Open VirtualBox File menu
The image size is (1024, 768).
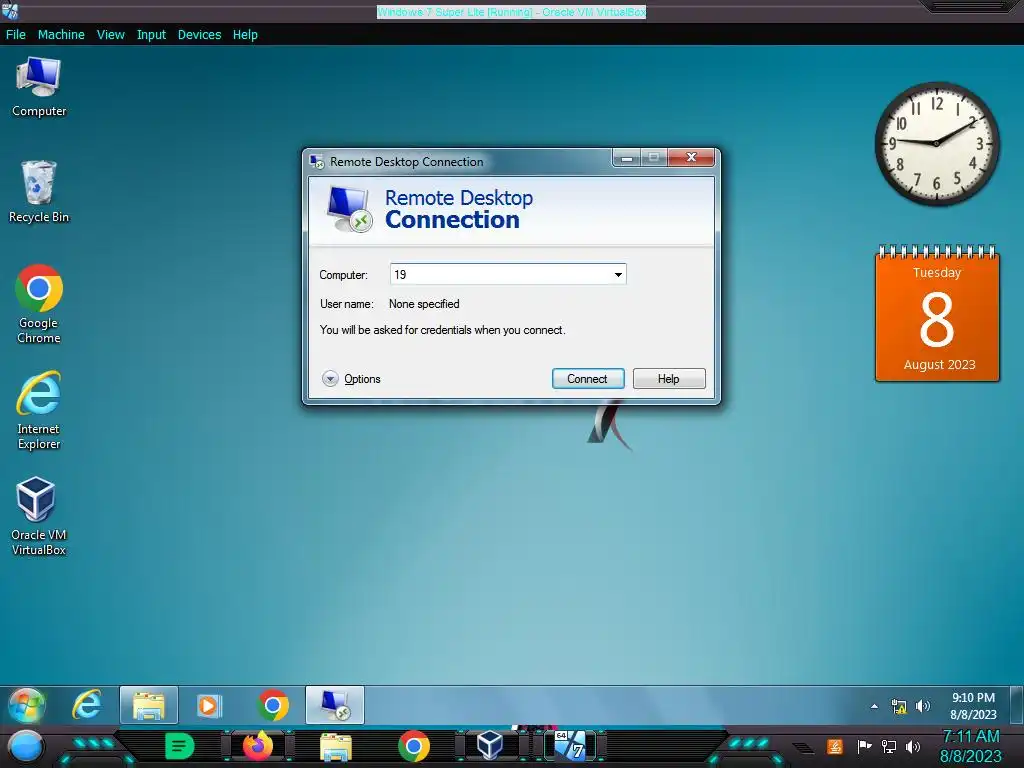(x=16, y=35)
